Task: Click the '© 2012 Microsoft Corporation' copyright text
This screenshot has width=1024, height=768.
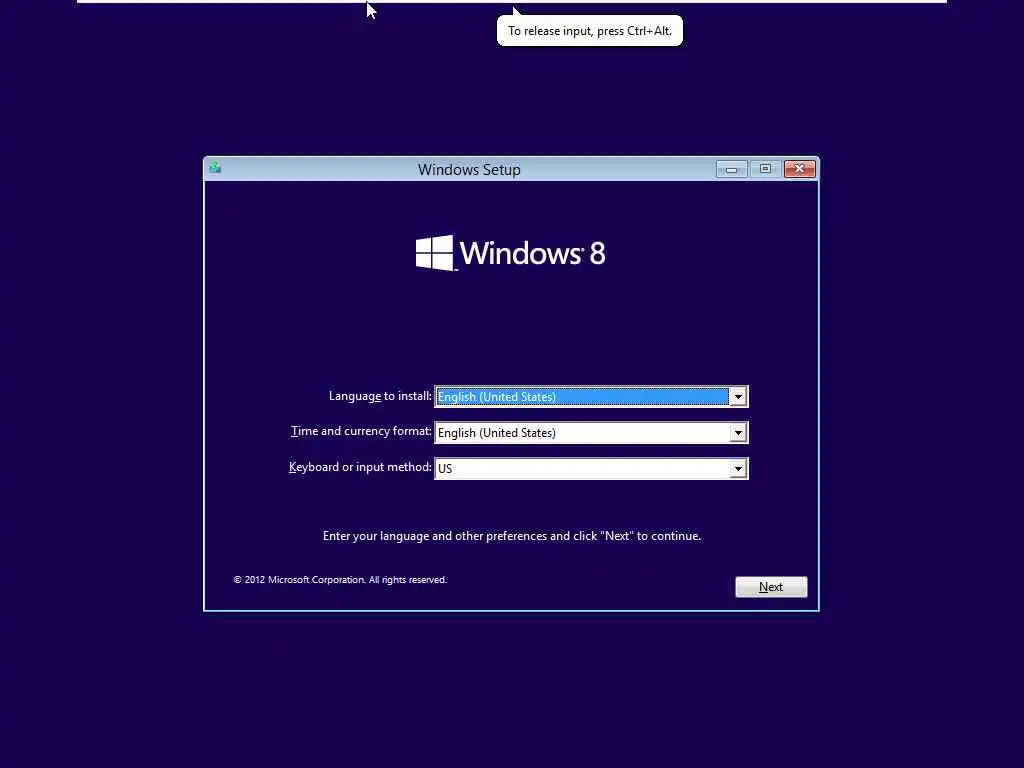Action: point(340,579)
